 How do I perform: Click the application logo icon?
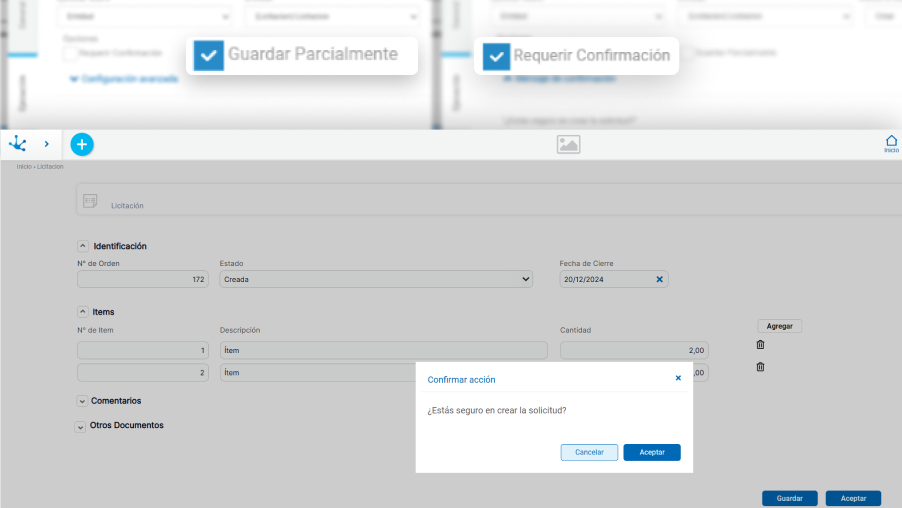pos(18,144)
